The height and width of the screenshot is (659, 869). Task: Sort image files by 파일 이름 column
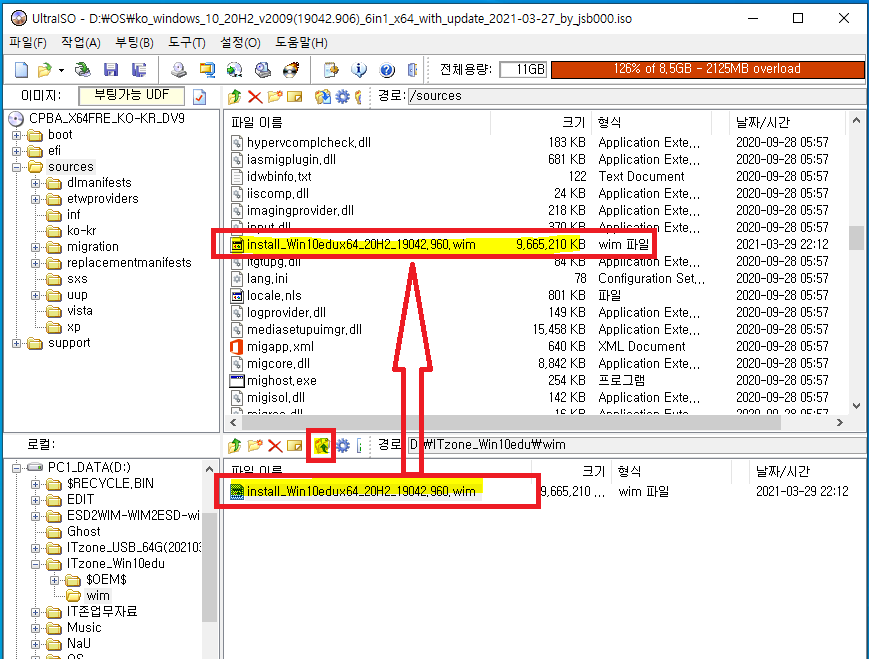pyautogui.click(x=357, y=122)
